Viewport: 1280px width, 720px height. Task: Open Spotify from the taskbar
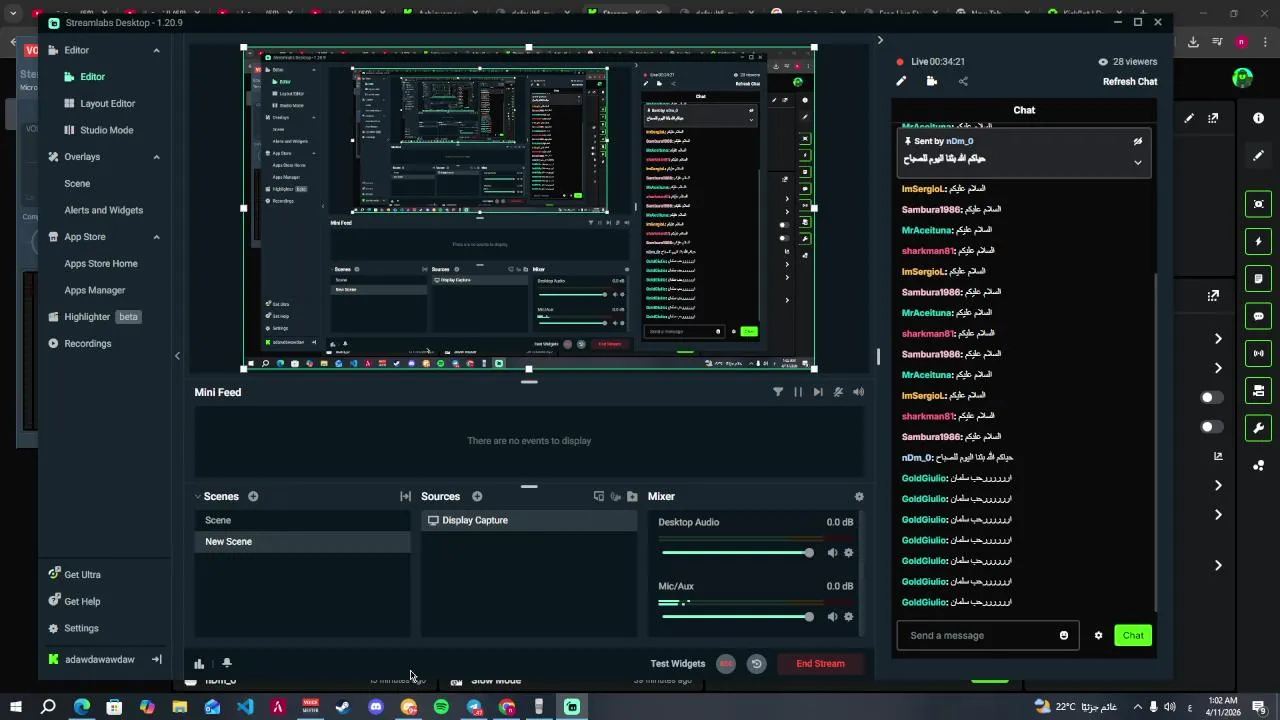click(441, 707)
